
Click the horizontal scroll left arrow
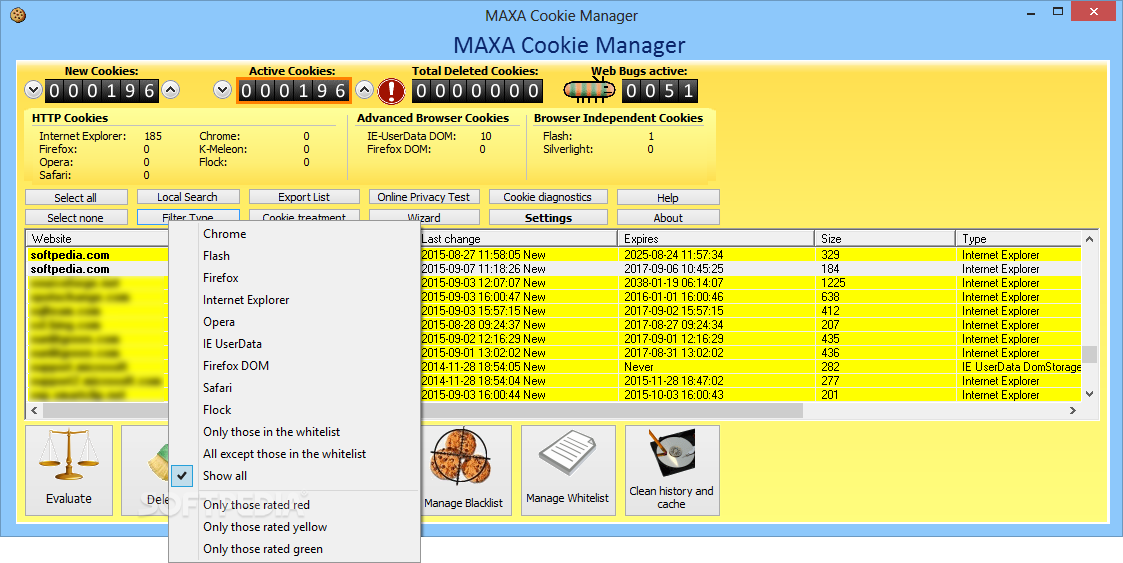click(x=34, y=410)
